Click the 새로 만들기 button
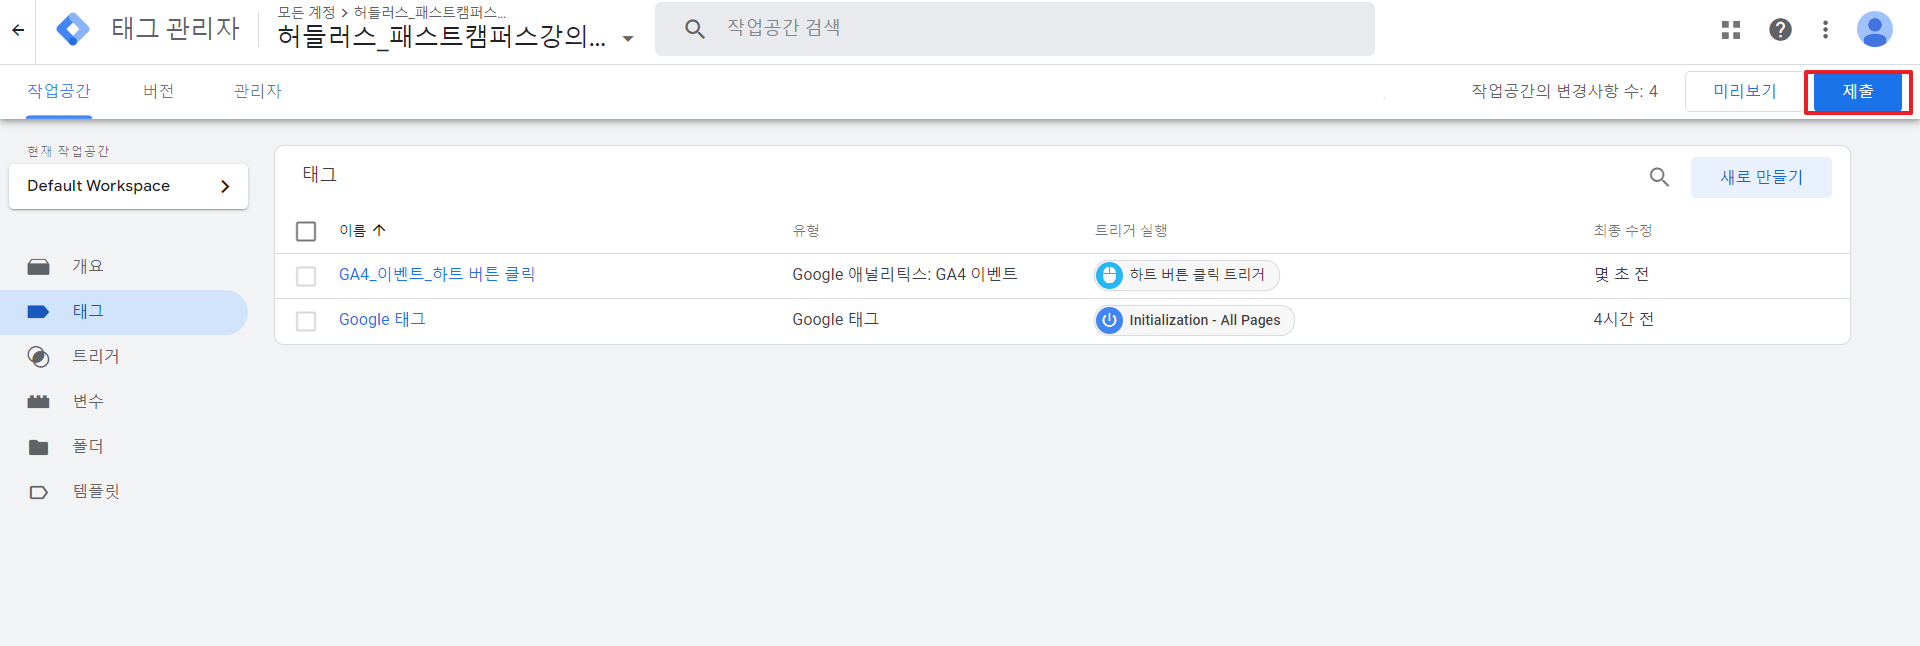 click(1761, 177)
